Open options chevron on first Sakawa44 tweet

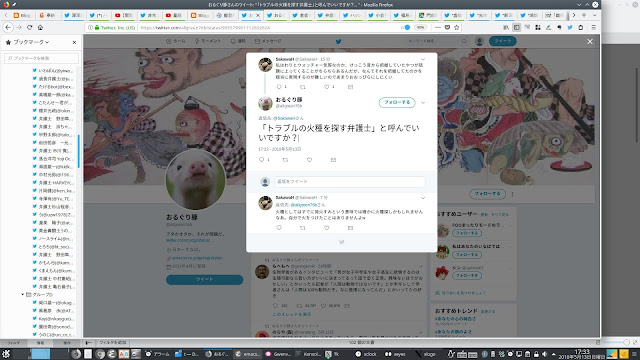click(423, 59)
